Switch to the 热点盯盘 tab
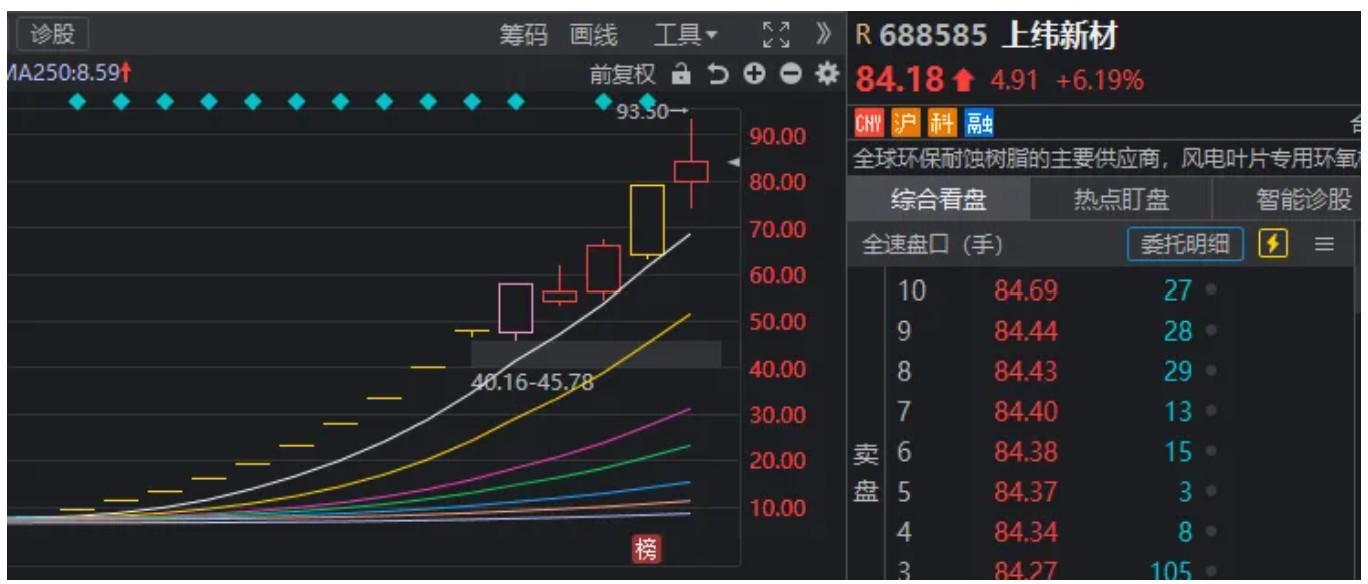1368x584 pixels. point(1121,200)
